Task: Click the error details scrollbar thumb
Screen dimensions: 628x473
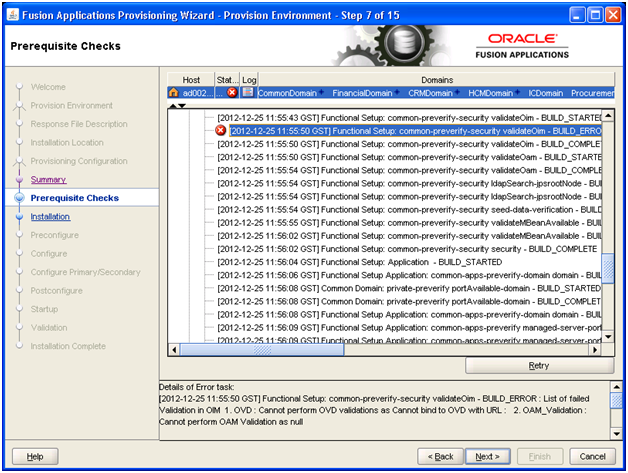Action: pos(616,401)
